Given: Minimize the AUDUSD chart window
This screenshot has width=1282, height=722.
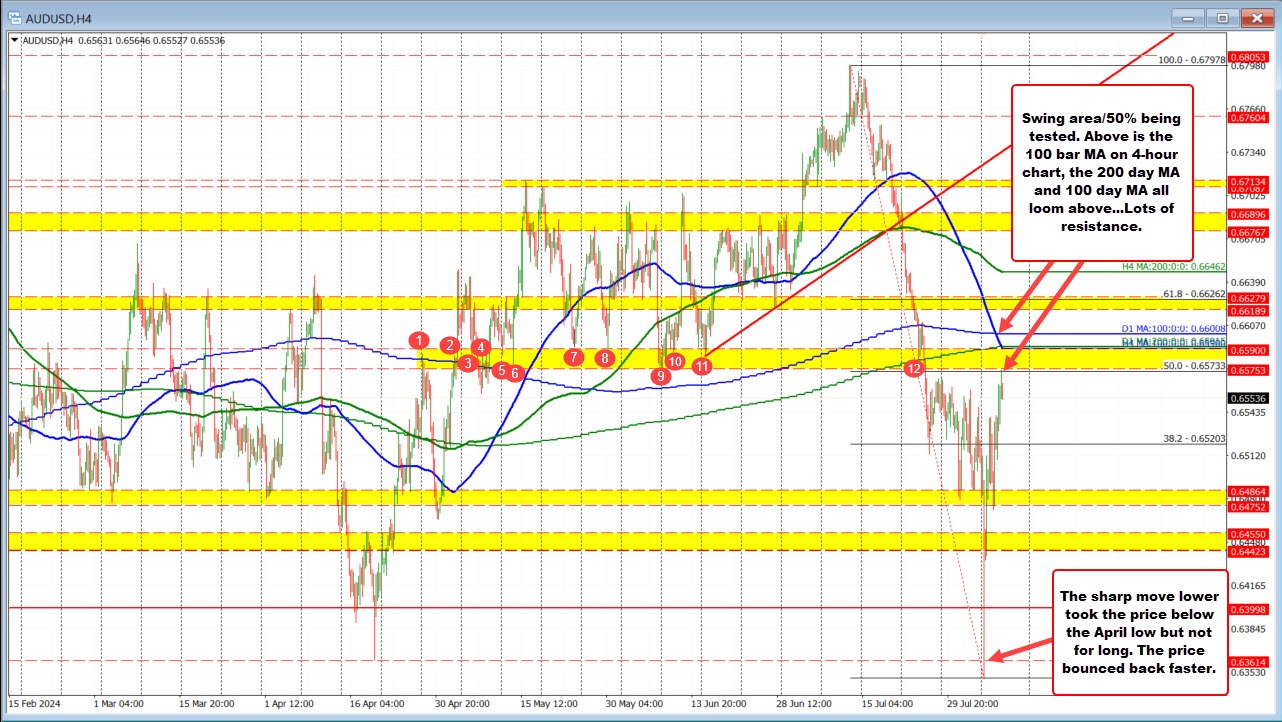Looking at the screenshot, I should pos(1188,17).
